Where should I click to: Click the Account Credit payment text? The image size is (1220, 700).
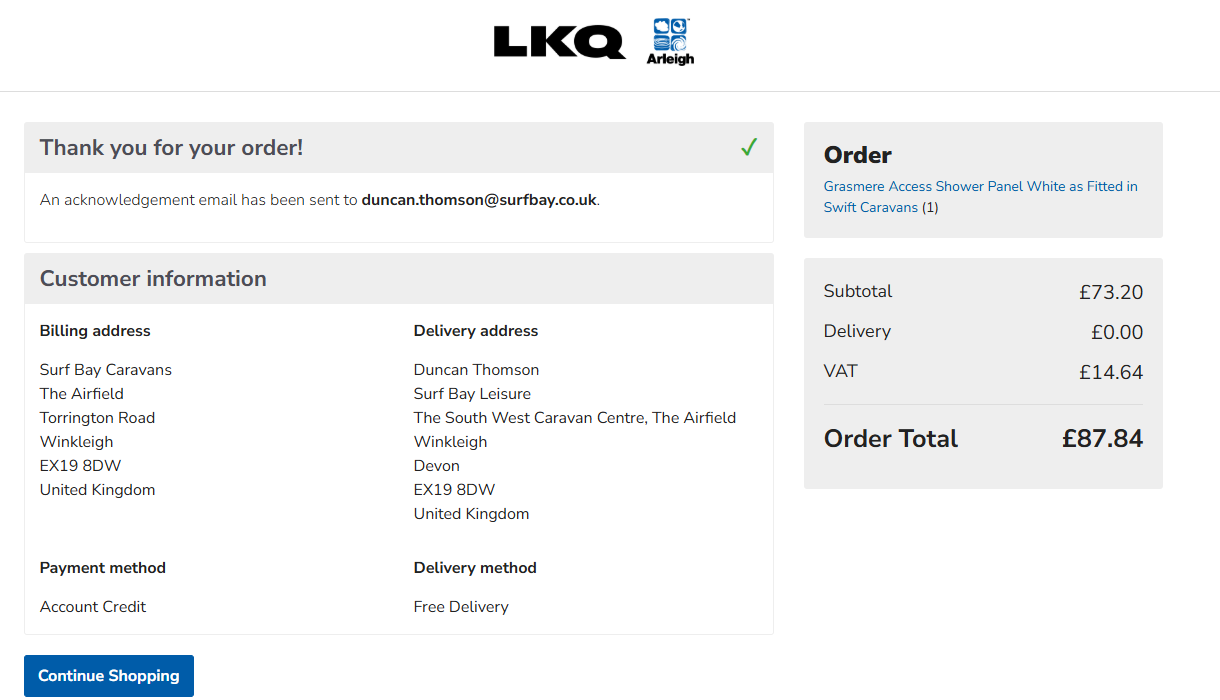click(93, 607)
